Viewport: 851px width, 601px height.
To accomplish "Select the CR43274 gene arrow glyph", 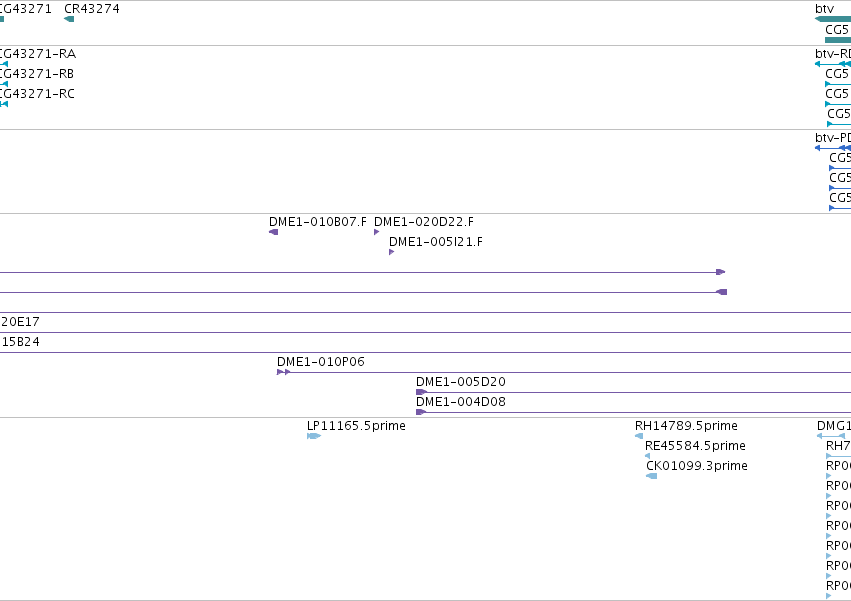I will [69, 19].
